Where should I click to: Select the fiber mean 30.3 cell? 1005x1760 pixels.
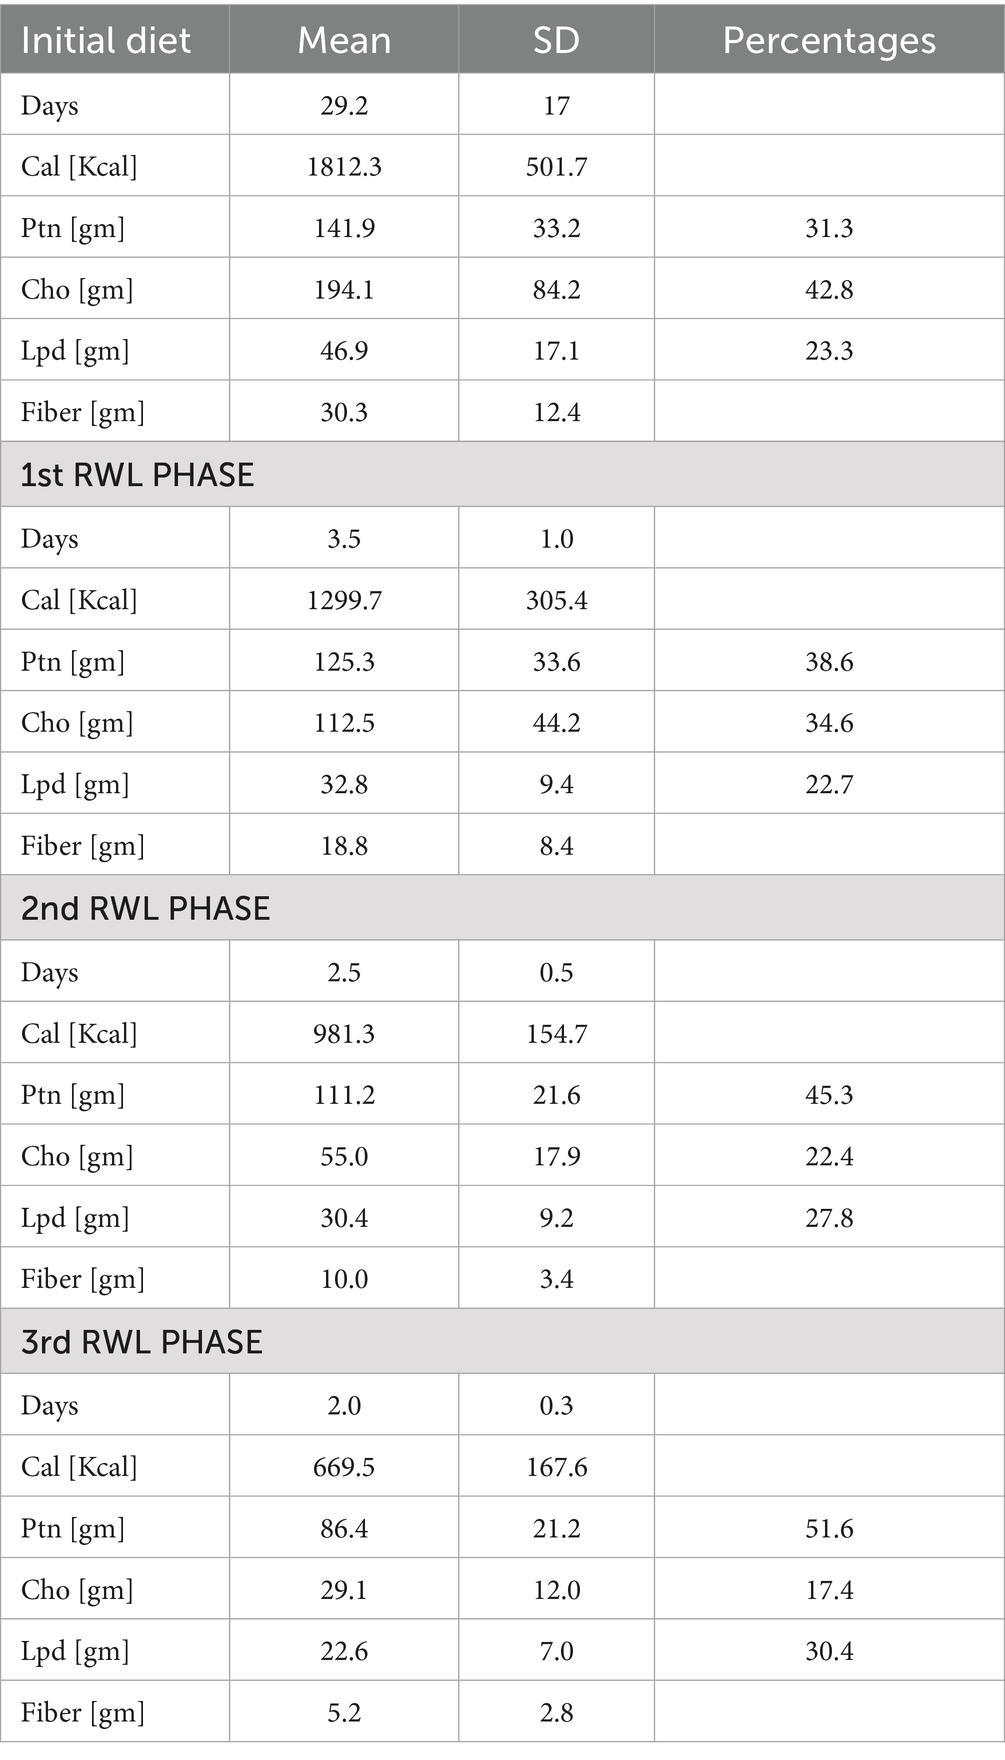pos(344,412)
